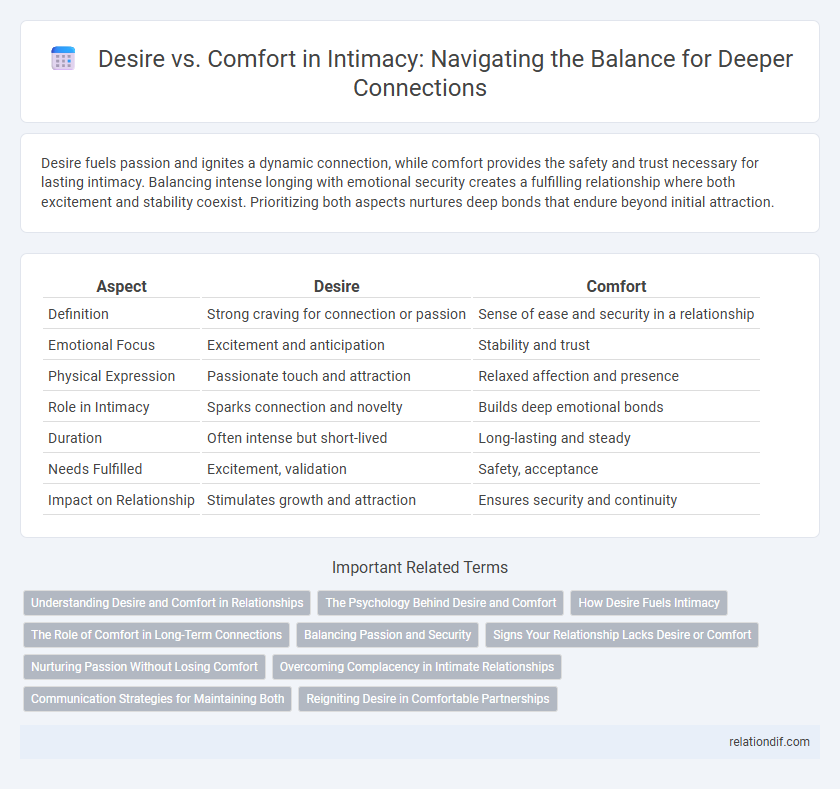840x789 pixels.
Task: Click the 'Impact on Relationship' row label
Action: pos(121,500)
